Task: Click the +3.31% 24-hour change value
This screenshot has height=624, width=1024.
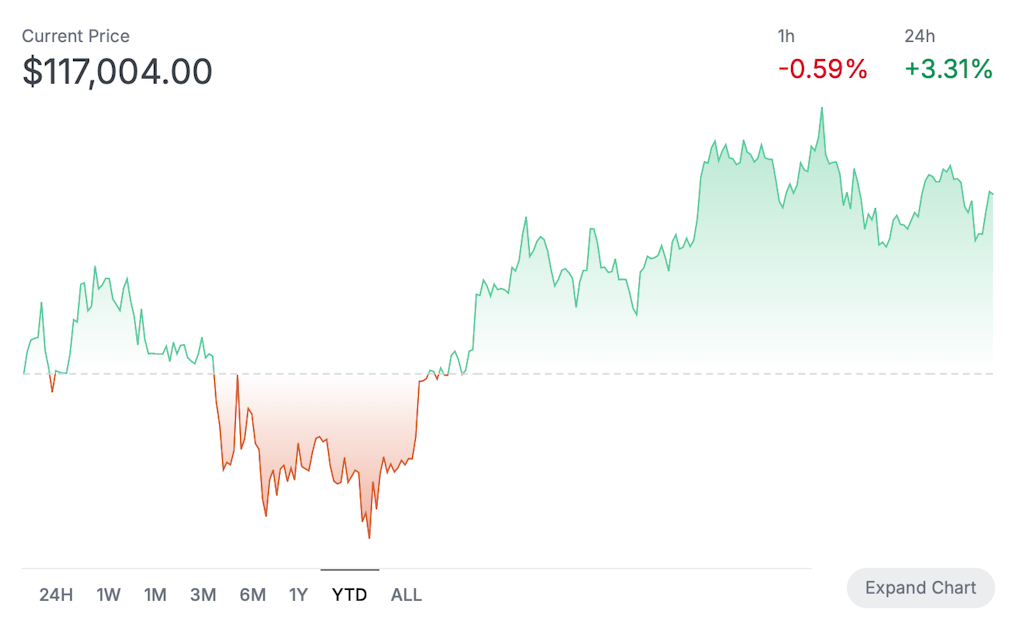Action: [948, 69]
